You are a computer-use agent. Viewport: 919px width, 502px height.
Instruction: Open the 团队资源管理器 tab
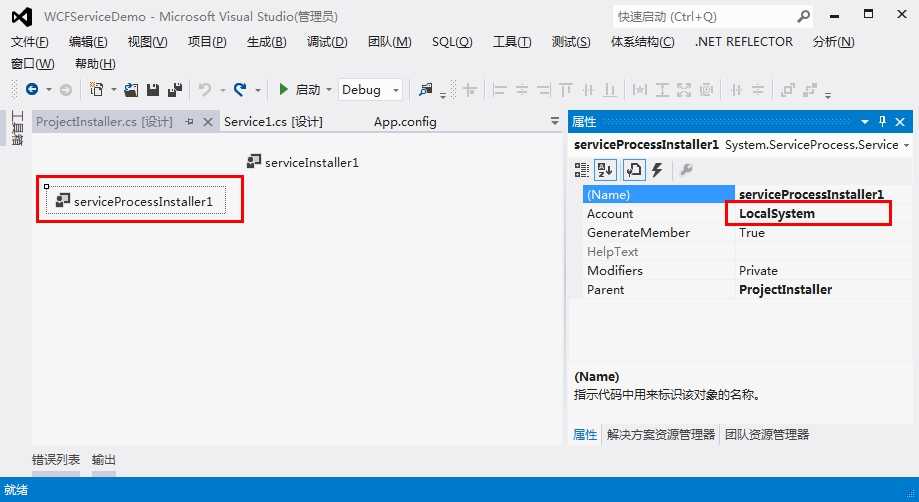[767, 435]
